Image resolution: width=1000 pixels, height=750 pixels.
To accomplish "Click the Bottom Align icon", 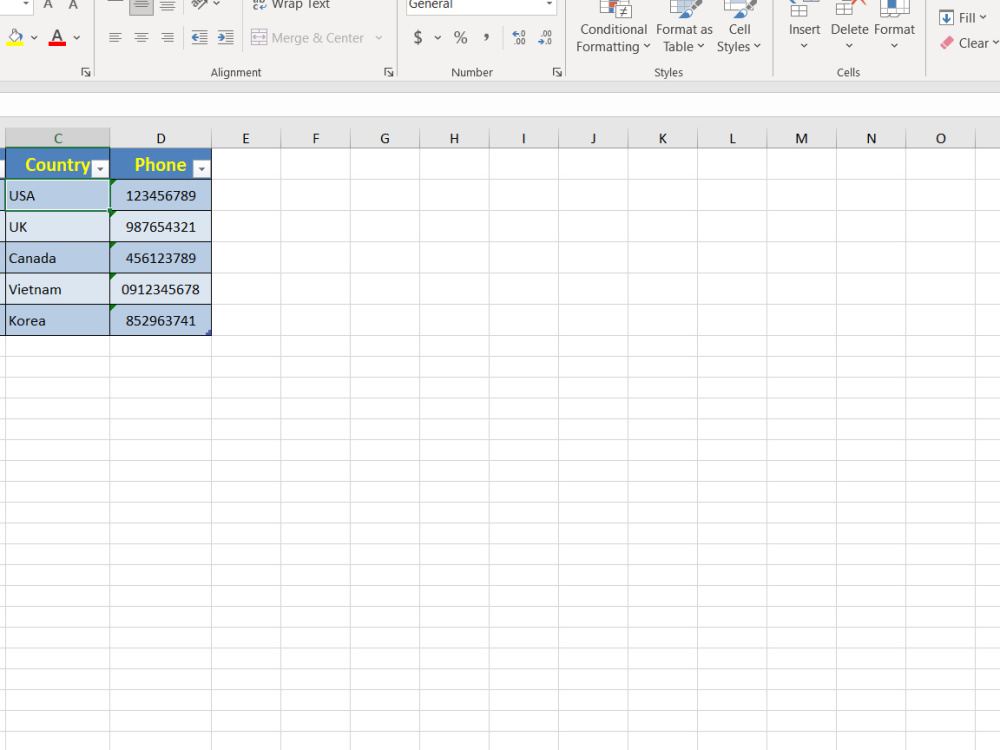I will click(x=167, y=6).
